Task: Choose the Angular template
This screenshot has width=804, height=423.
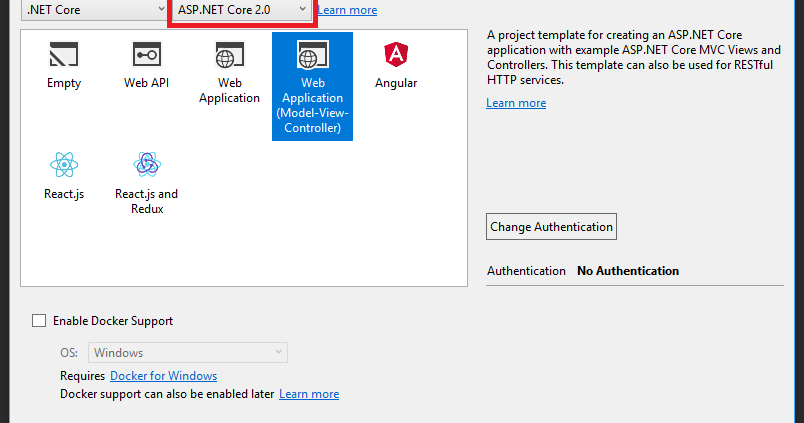Action: coord(396,66)
